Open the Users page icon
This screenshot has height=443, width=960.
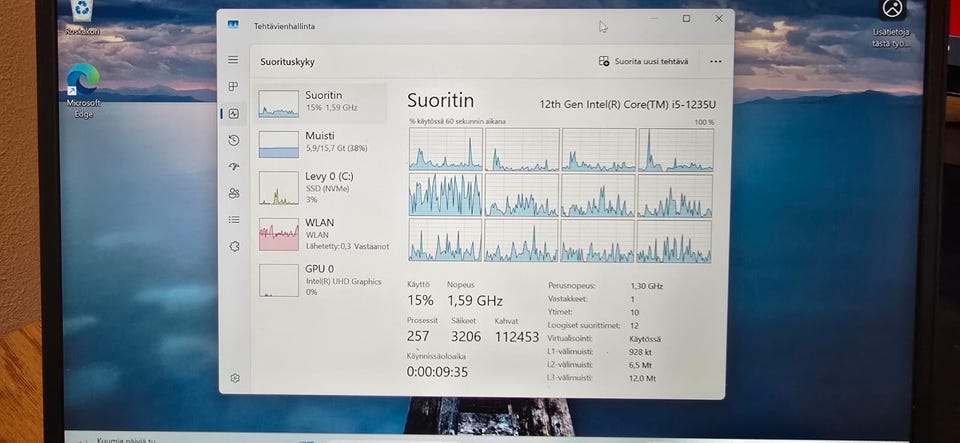233,193
